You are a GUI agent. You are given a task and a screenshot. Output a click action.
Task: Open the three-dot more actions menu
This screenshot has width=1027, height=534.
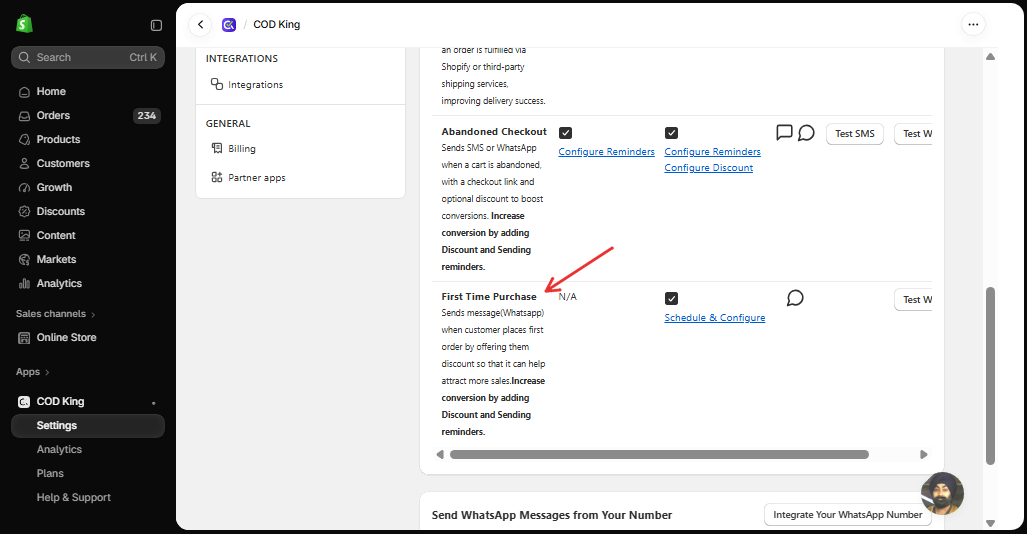click(973, 24)
